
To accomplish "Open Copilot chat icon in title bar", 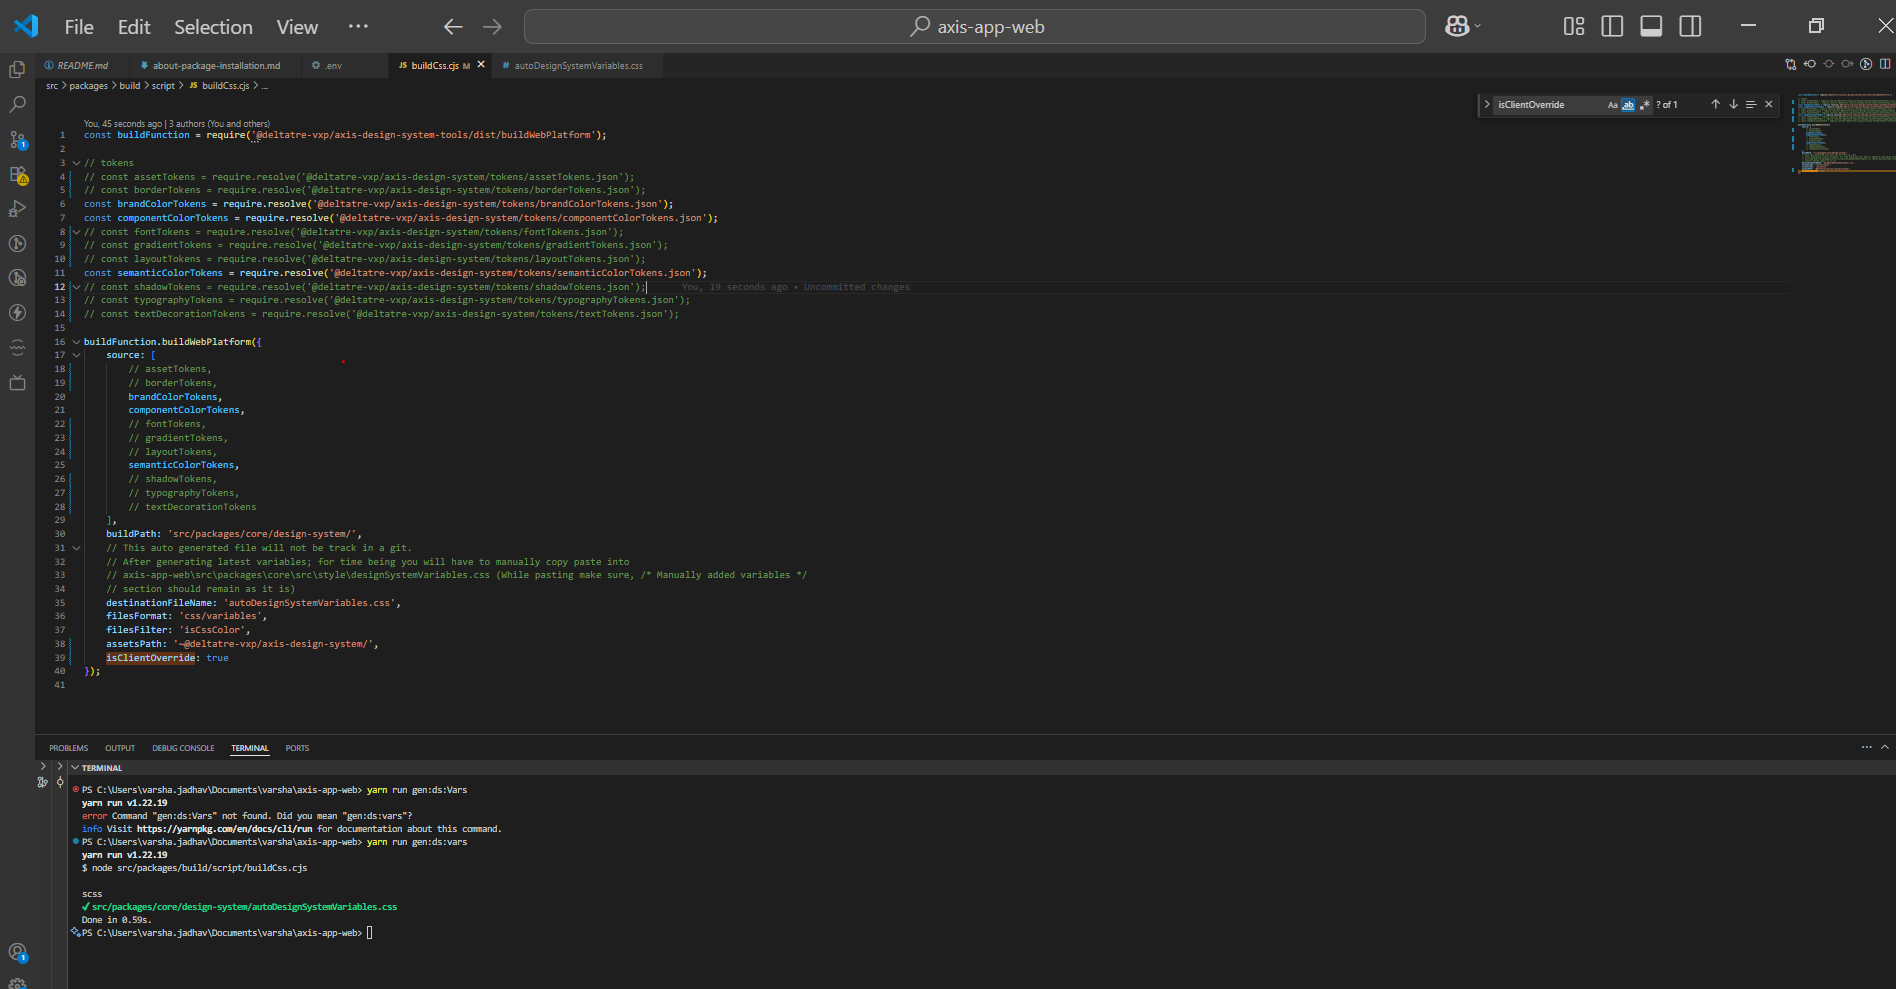I will (1457, 27).
